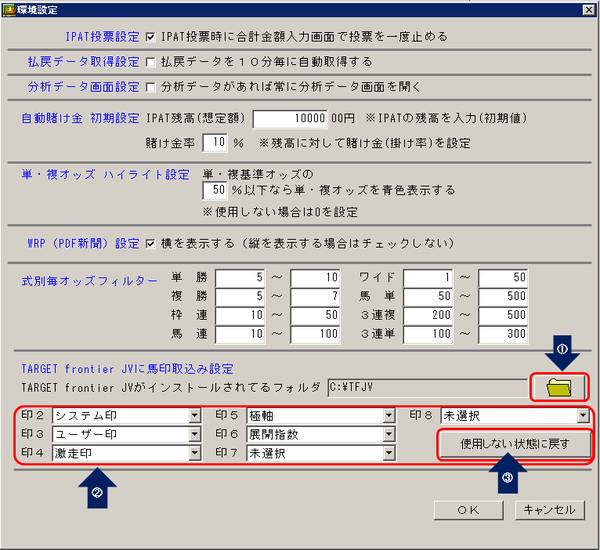Click the 払戻データ取得設定 heading text
The height and width of the screenshot is (550, 600).
pos(84,62)
